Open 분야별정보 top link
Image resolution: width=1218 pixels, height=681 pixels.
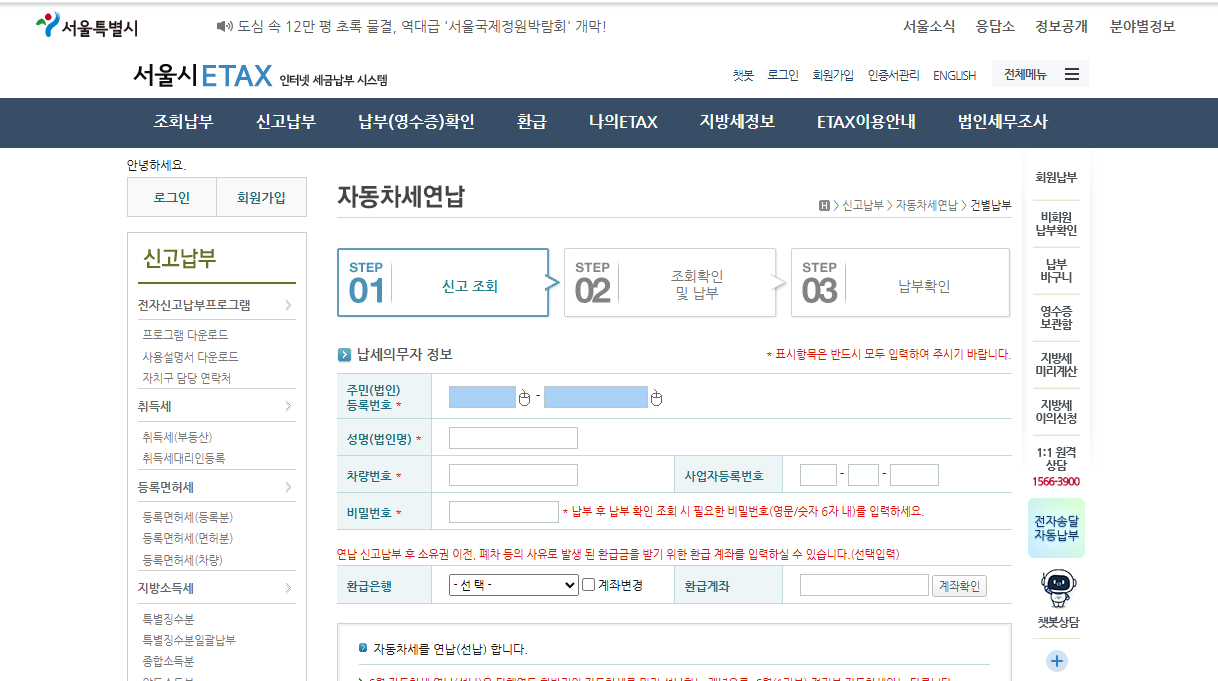click(x=1143, y=26)
